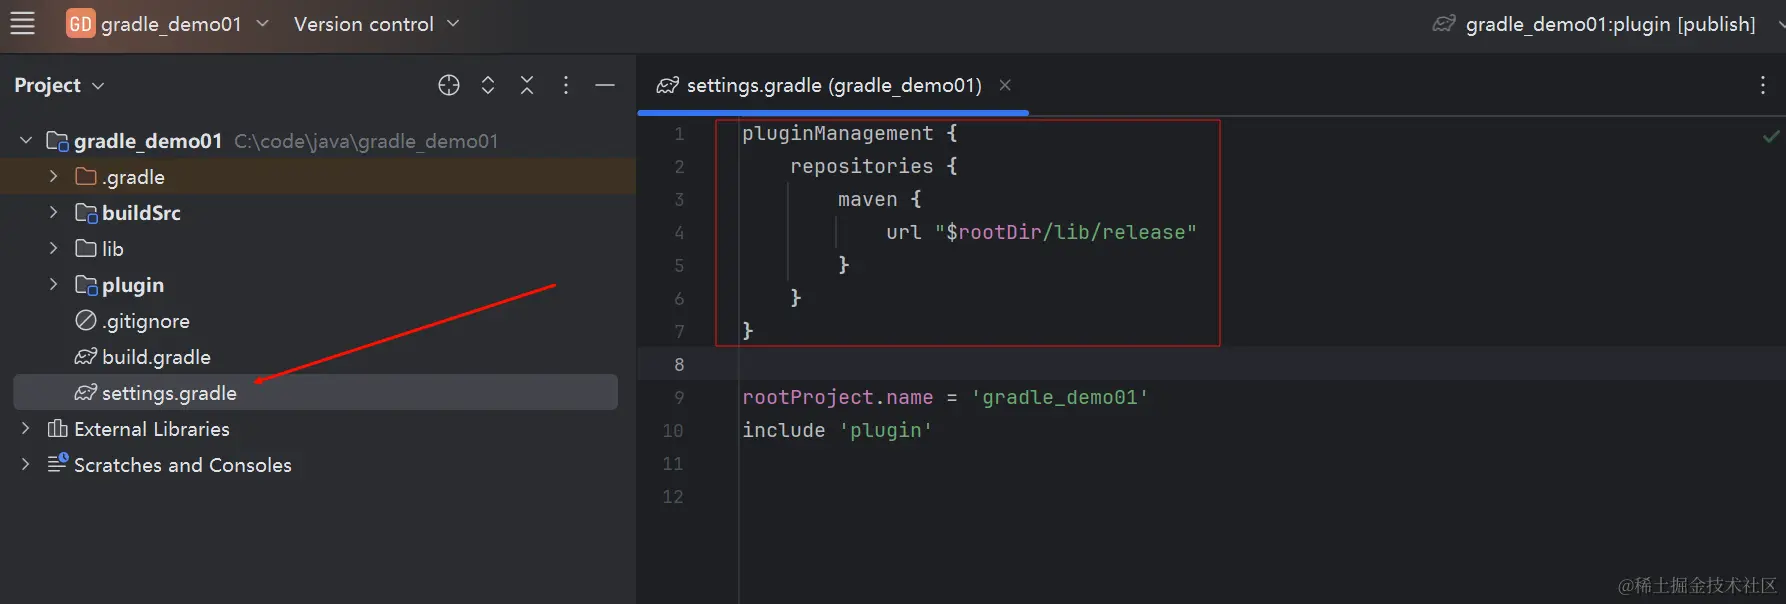Click 'rootProject.name' in editor
Image resolution: width=1786 pixels, height=604 pixels.
coord(837,397)
